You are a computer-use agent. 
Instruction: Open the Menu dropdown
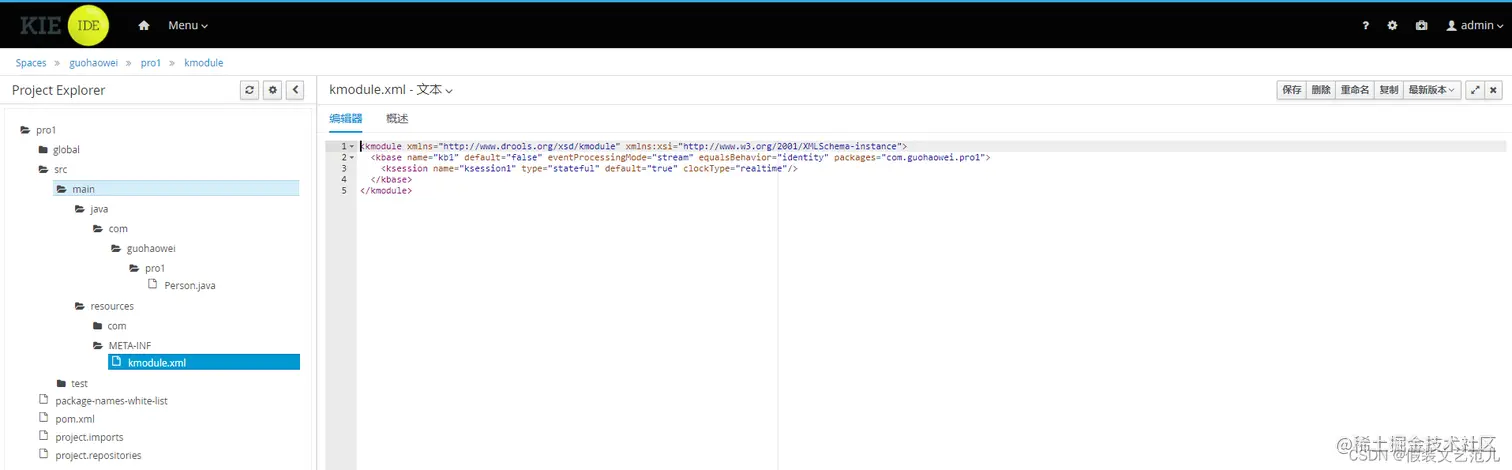click(188, 25)
